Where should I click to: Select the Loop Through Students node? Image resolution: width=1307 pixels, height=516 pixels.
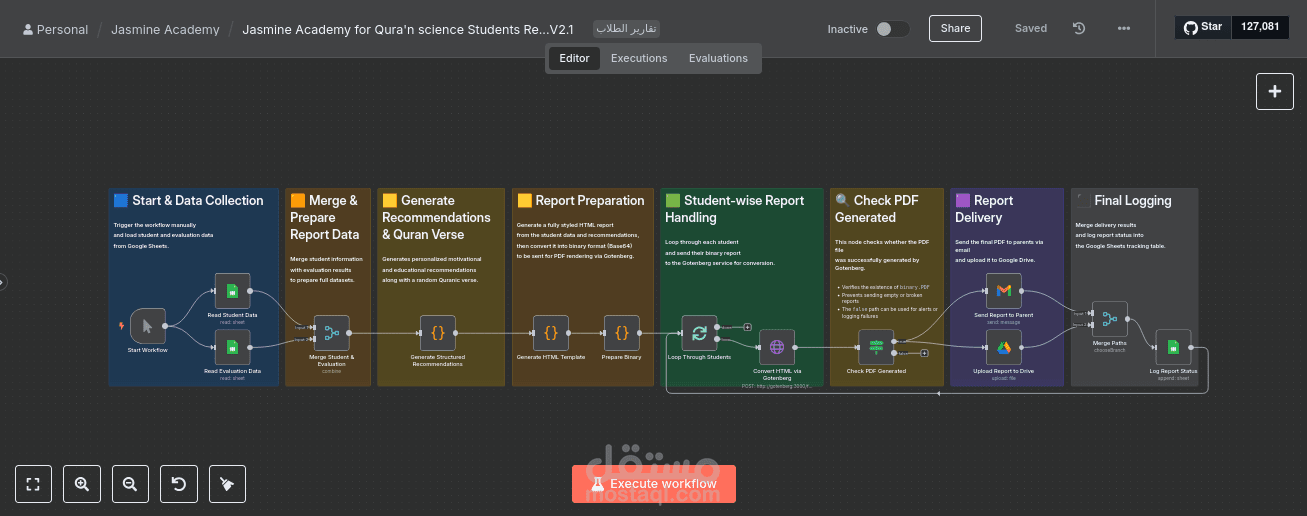coord(699,333)
